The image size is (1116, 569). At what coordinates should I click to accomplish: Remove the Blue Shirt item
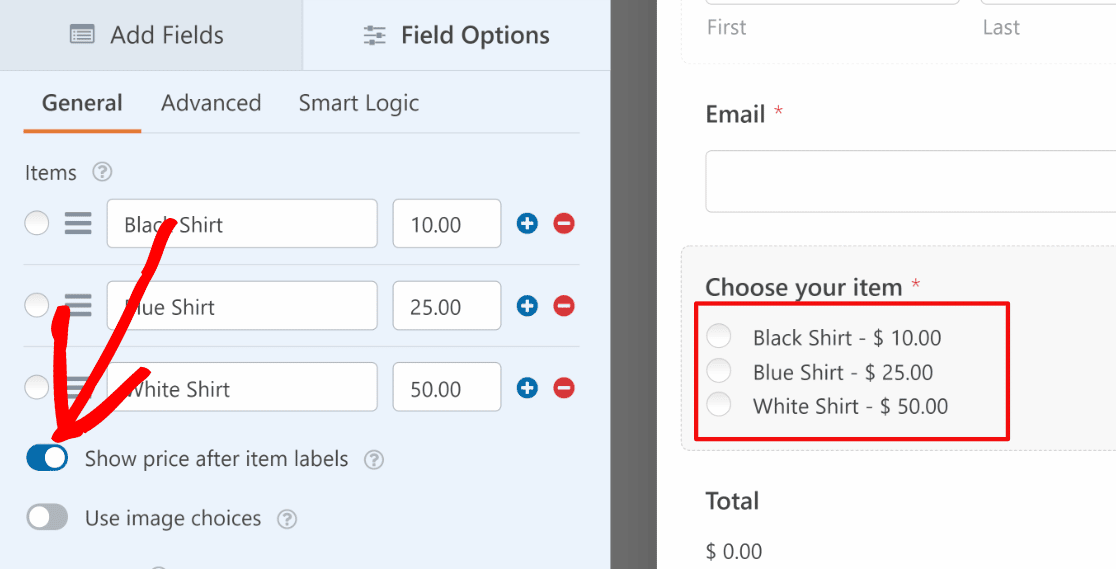tap(564, 306)
